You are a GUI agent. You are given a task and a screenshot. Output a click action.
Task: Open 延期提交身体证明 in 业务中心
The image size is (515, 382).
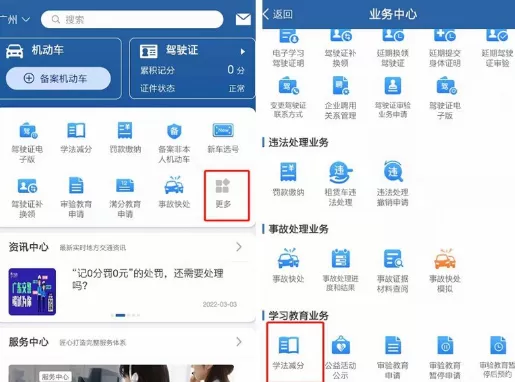coord(445,48)
